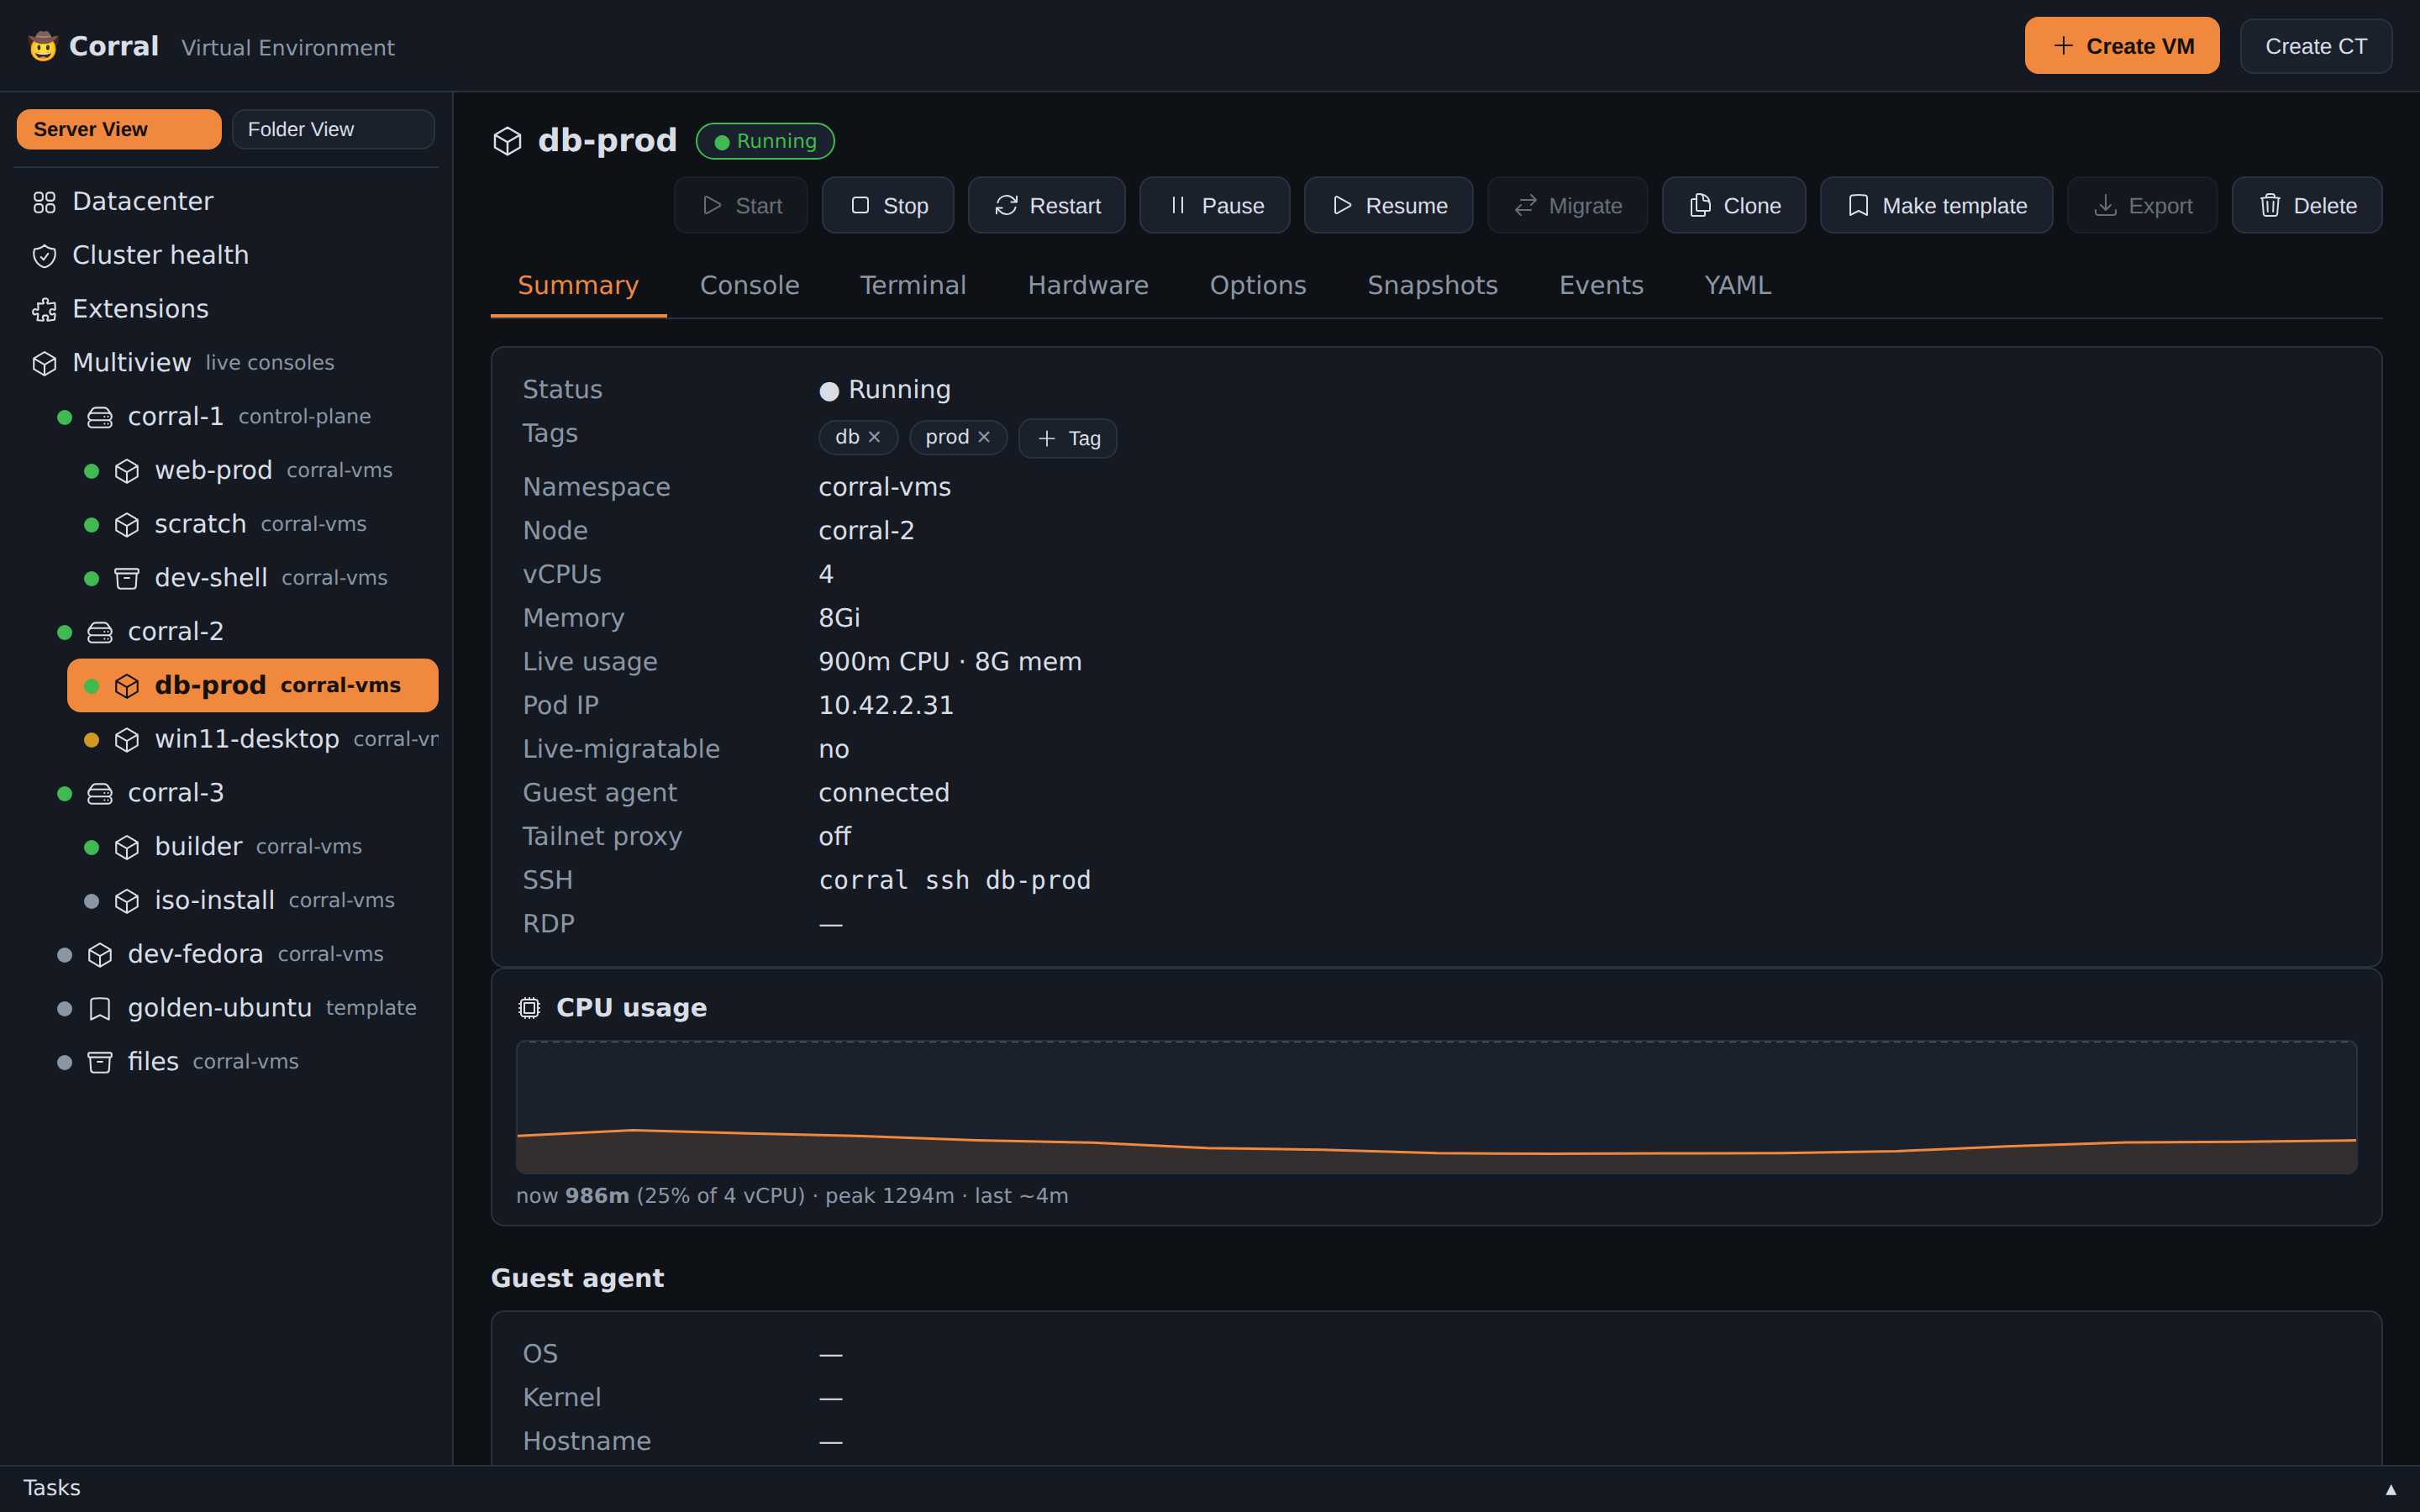Clone the db-prod VM

click(x=1734, y=205)
